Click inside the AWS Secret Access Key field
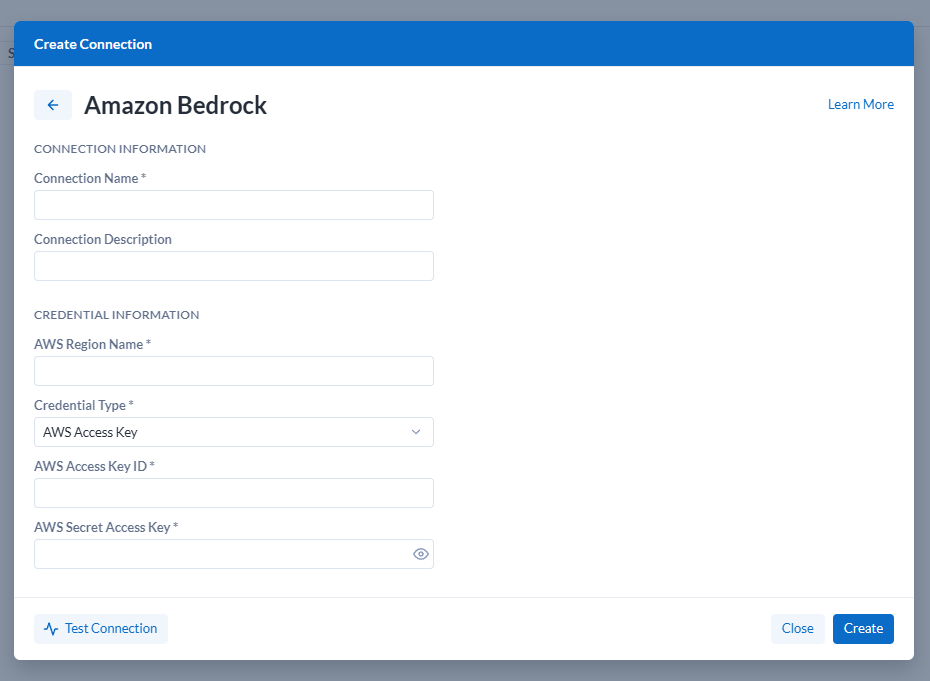The height and width of the screenshot is (681, 930). click(x=222, y=554)
